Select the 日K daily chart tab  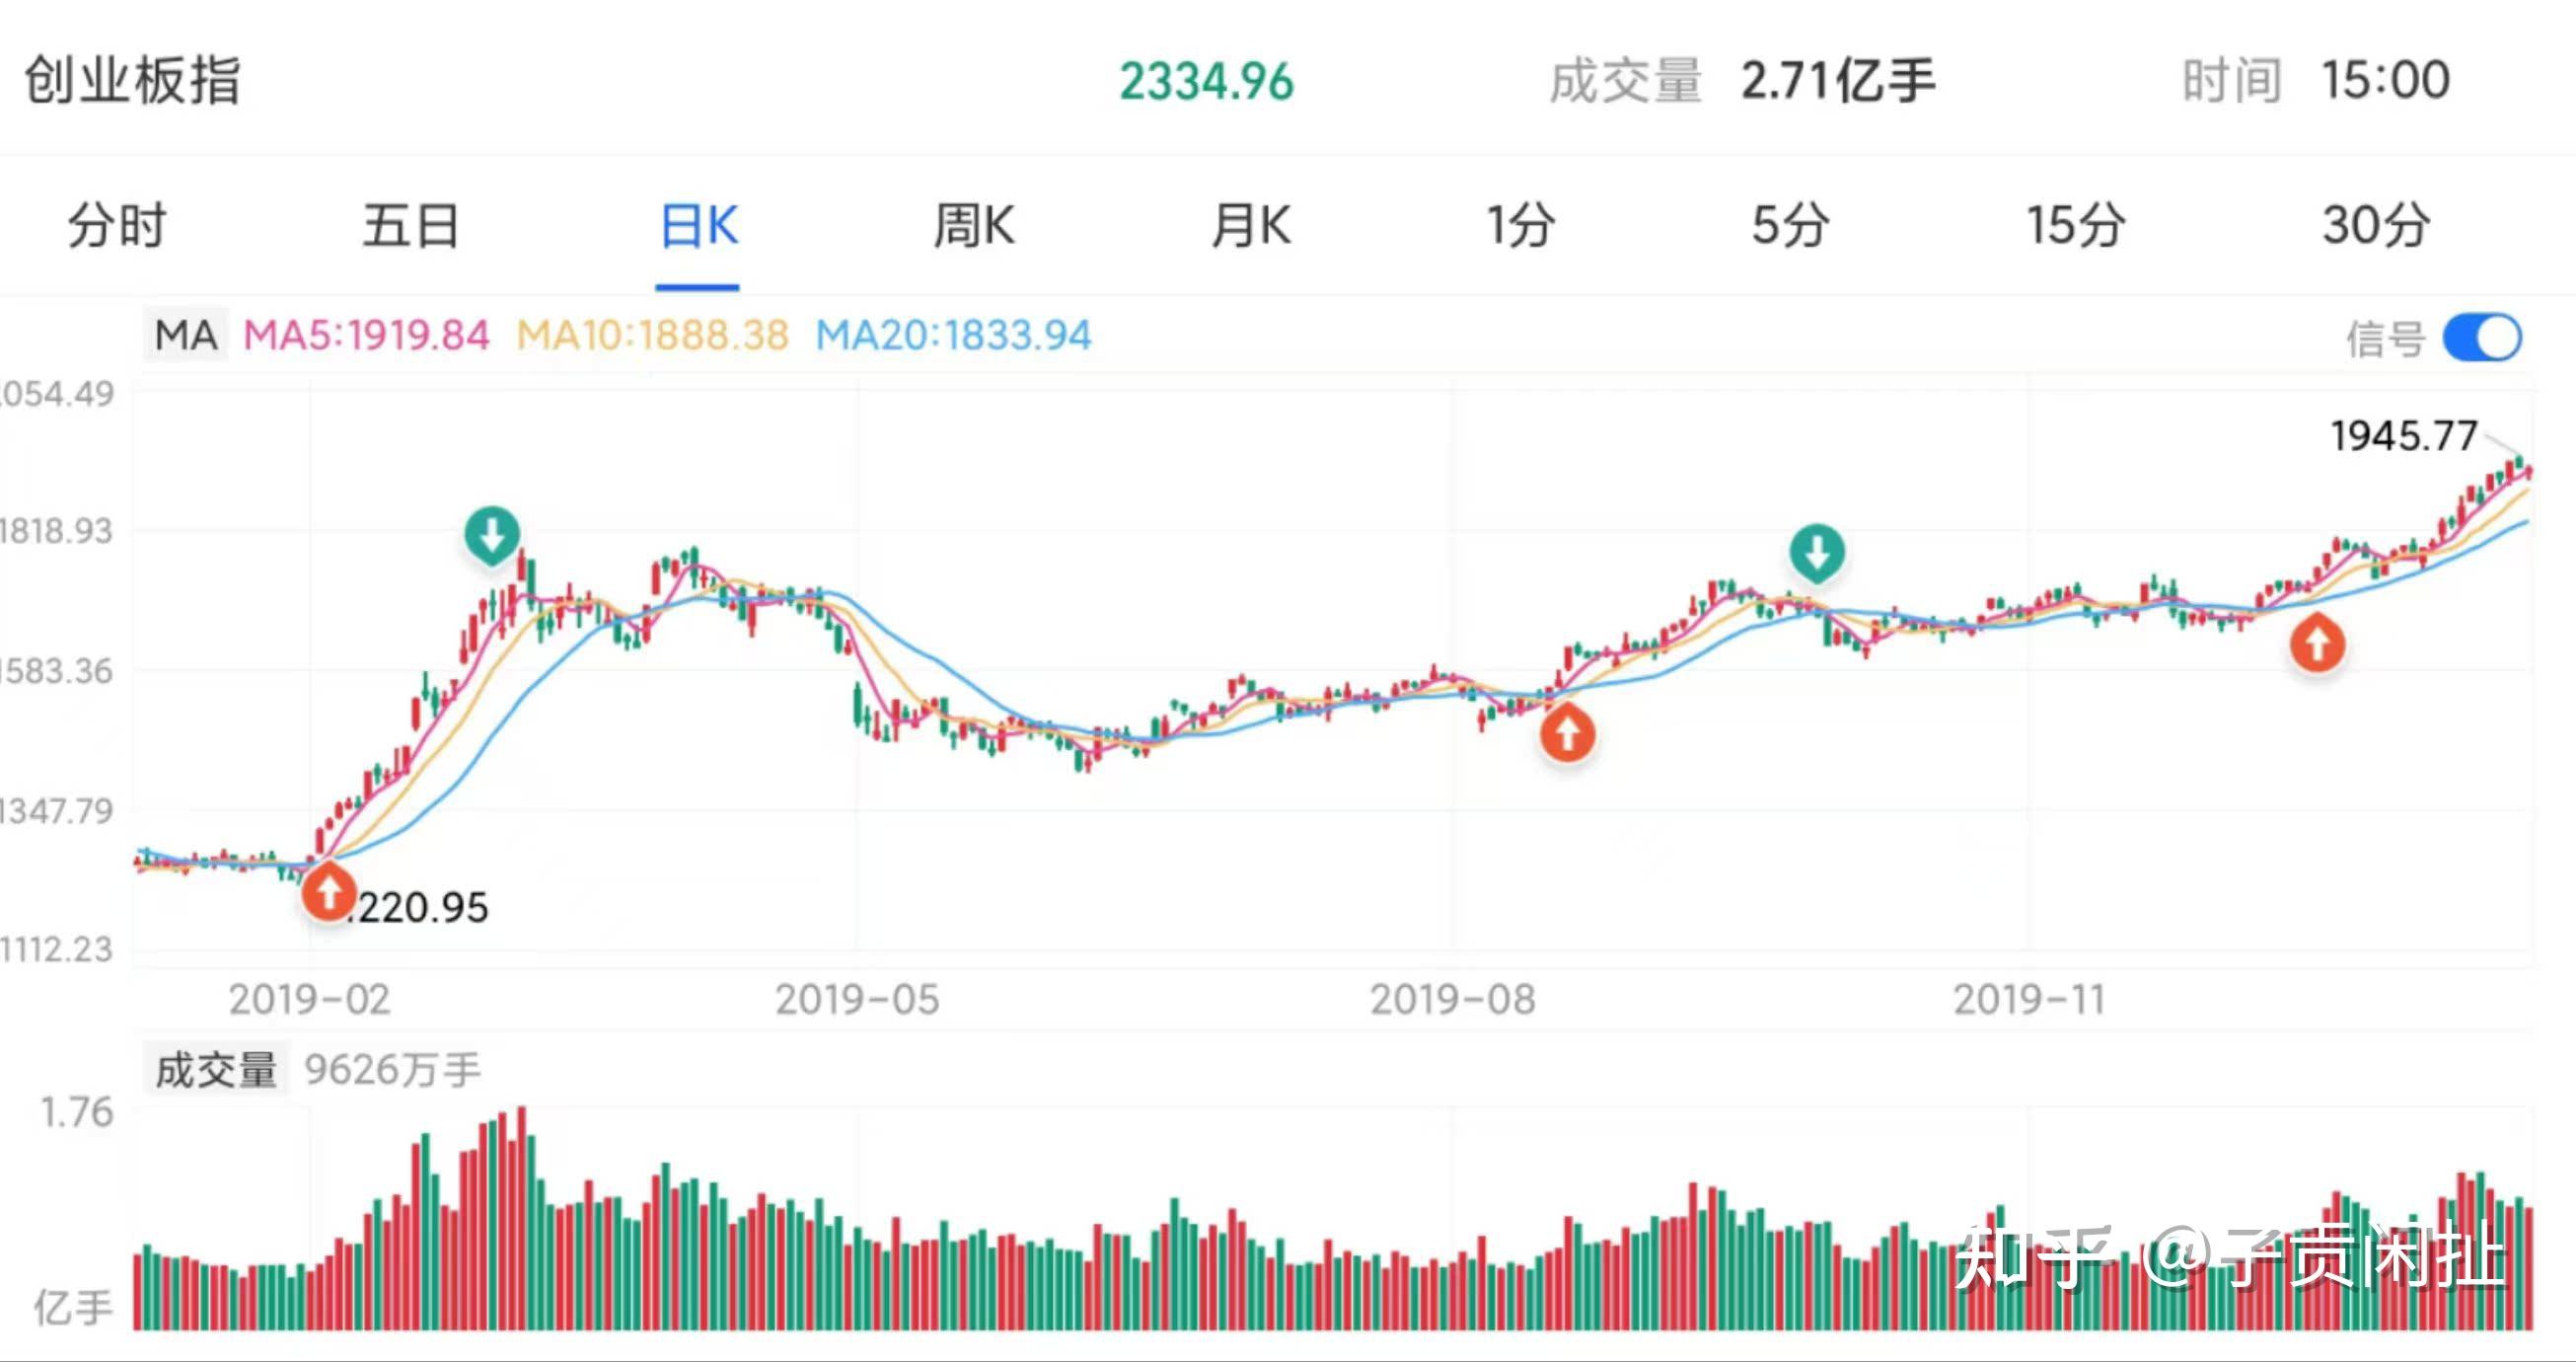click(x=699, y=225)
